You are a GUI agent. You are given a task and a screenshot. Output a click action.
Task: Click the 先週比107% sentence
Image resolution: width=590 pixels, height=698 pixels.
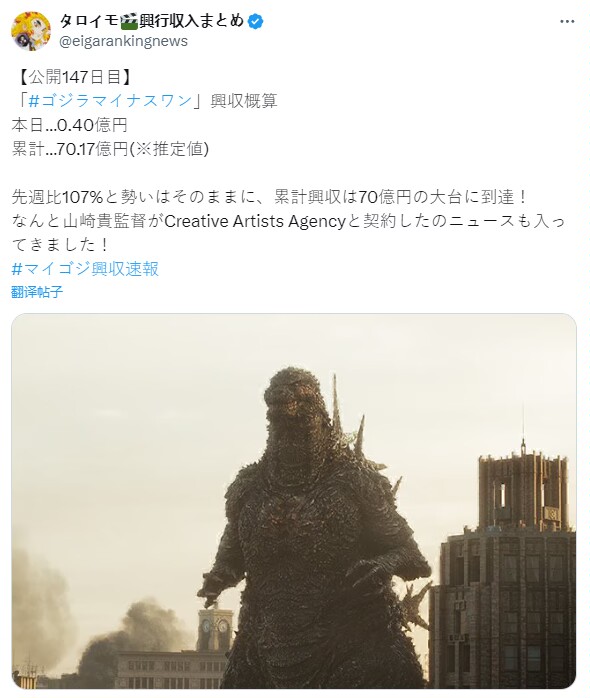coord(270,197)
